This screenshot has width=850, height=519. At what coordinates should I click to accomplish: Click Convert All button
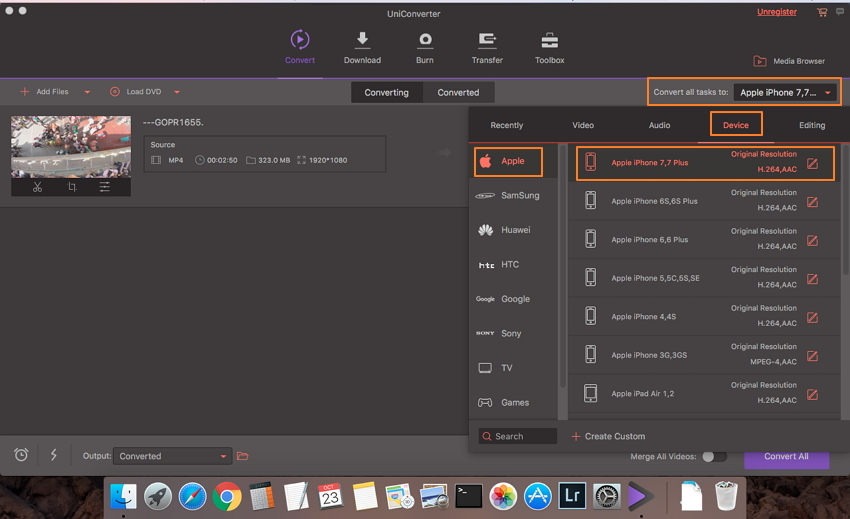[787, 457]
